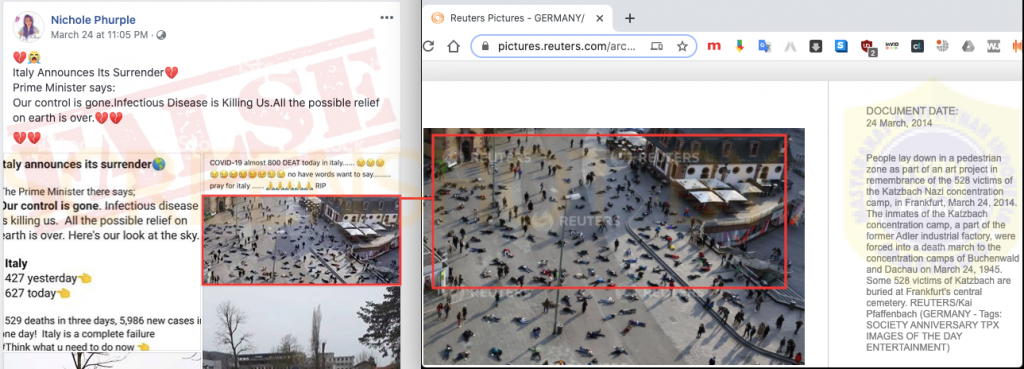The width and height of the screenshot is (1024, 369).
Task: Bookmark this page with the star icon
Action: point(682,46)
